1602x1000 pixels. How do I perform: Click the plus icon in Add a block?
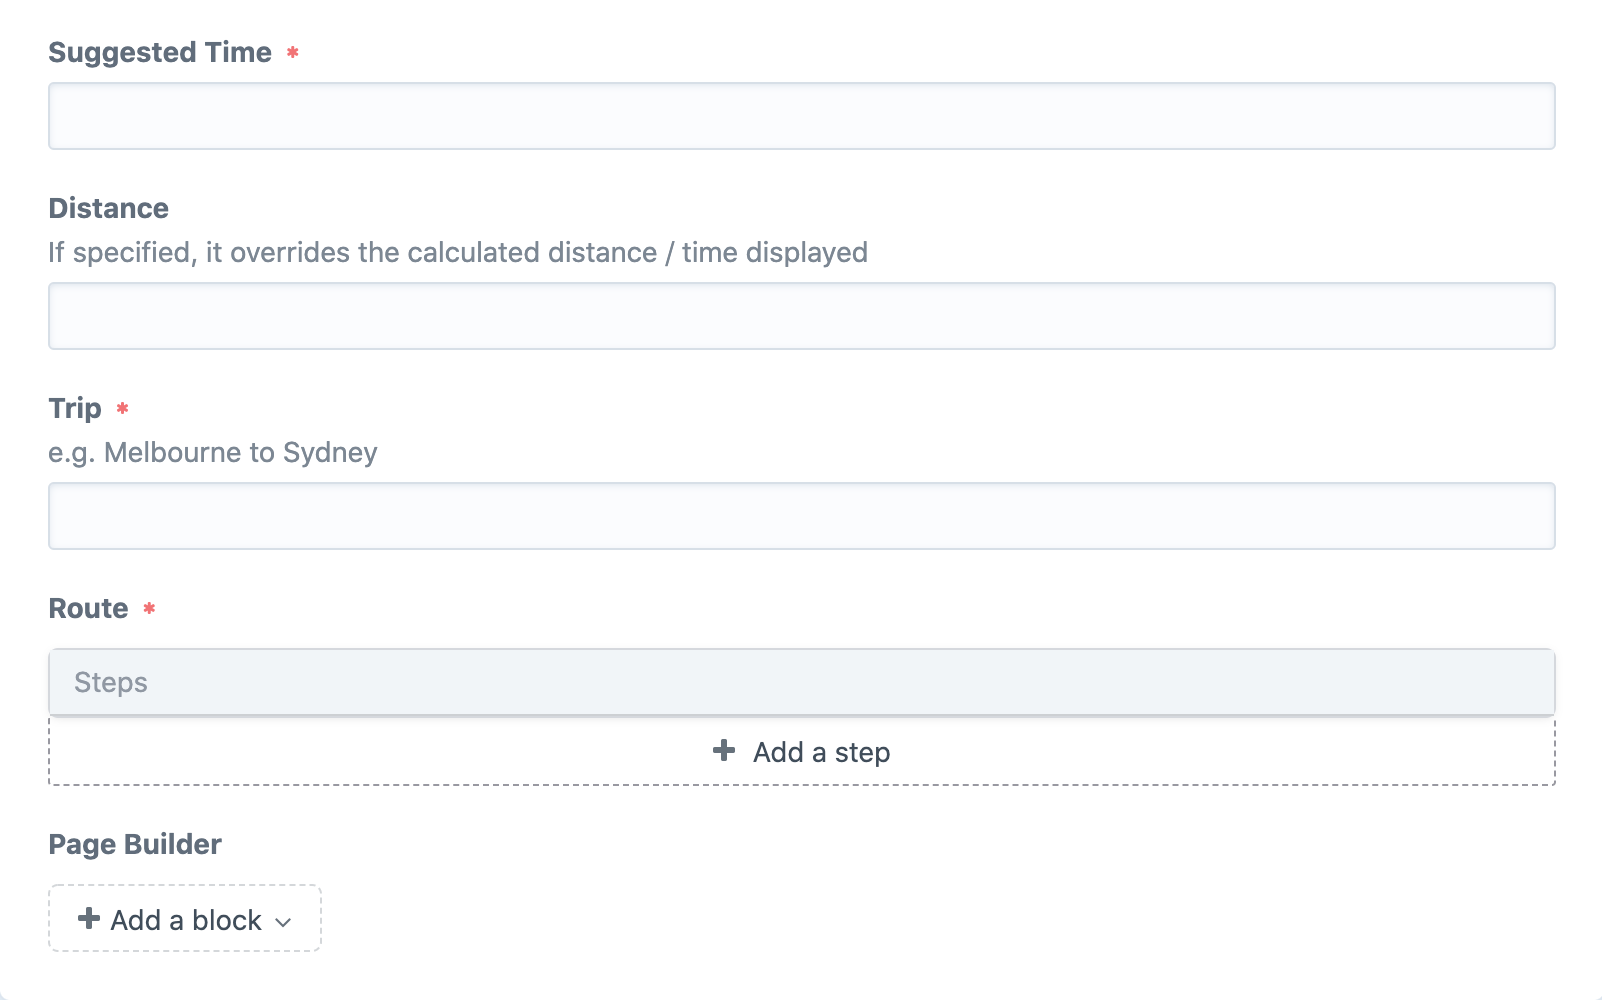pyautogui.click(x=89, y=918)
